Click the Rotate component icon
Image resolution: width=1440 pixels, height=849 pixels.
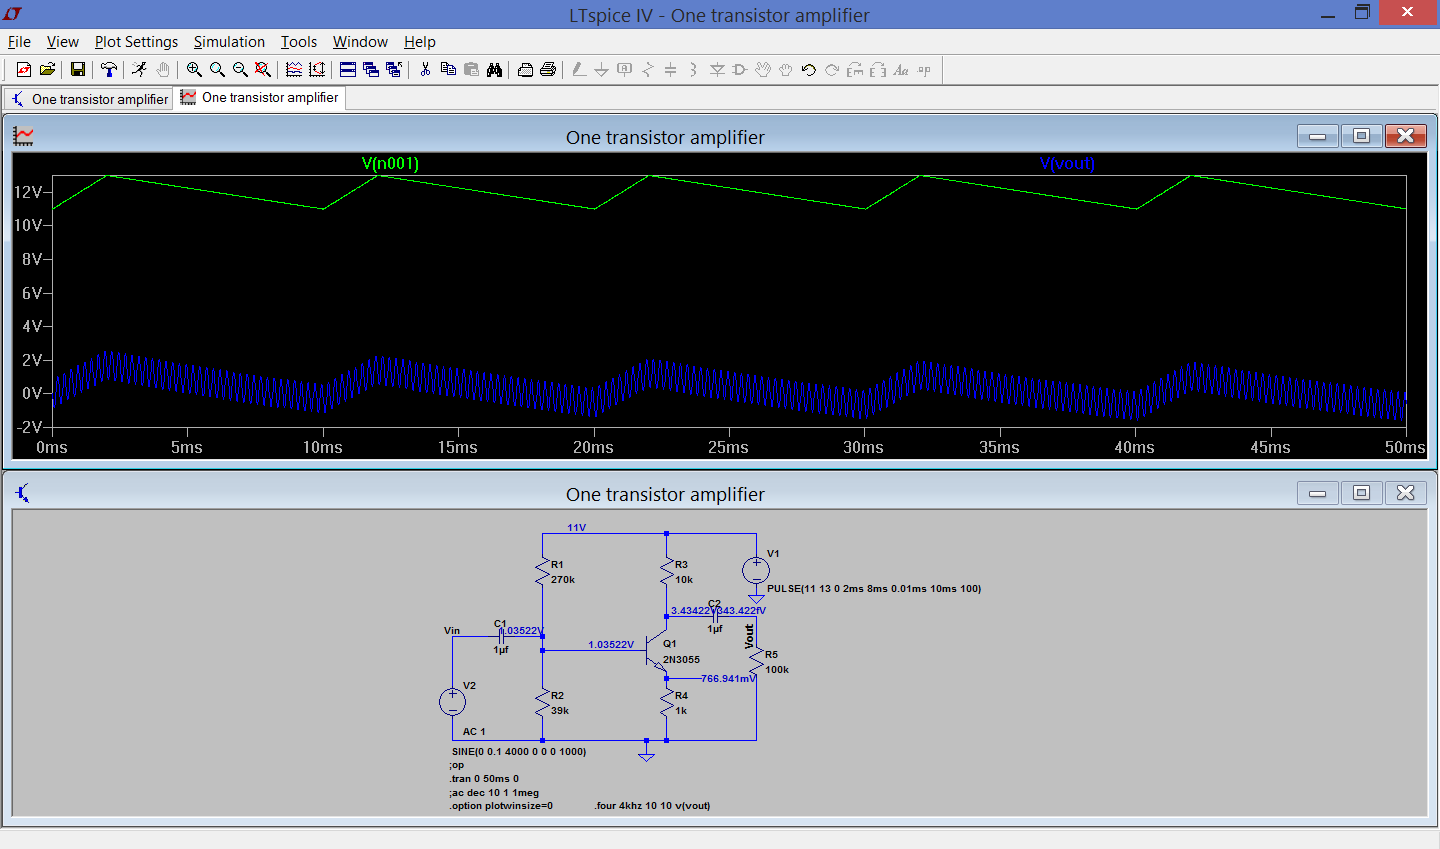click(855, 69)
